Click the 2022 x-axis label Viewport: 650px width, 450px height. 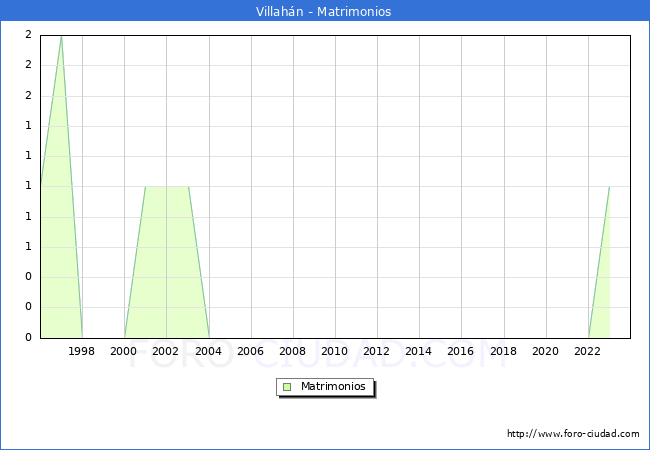(587, 351)
